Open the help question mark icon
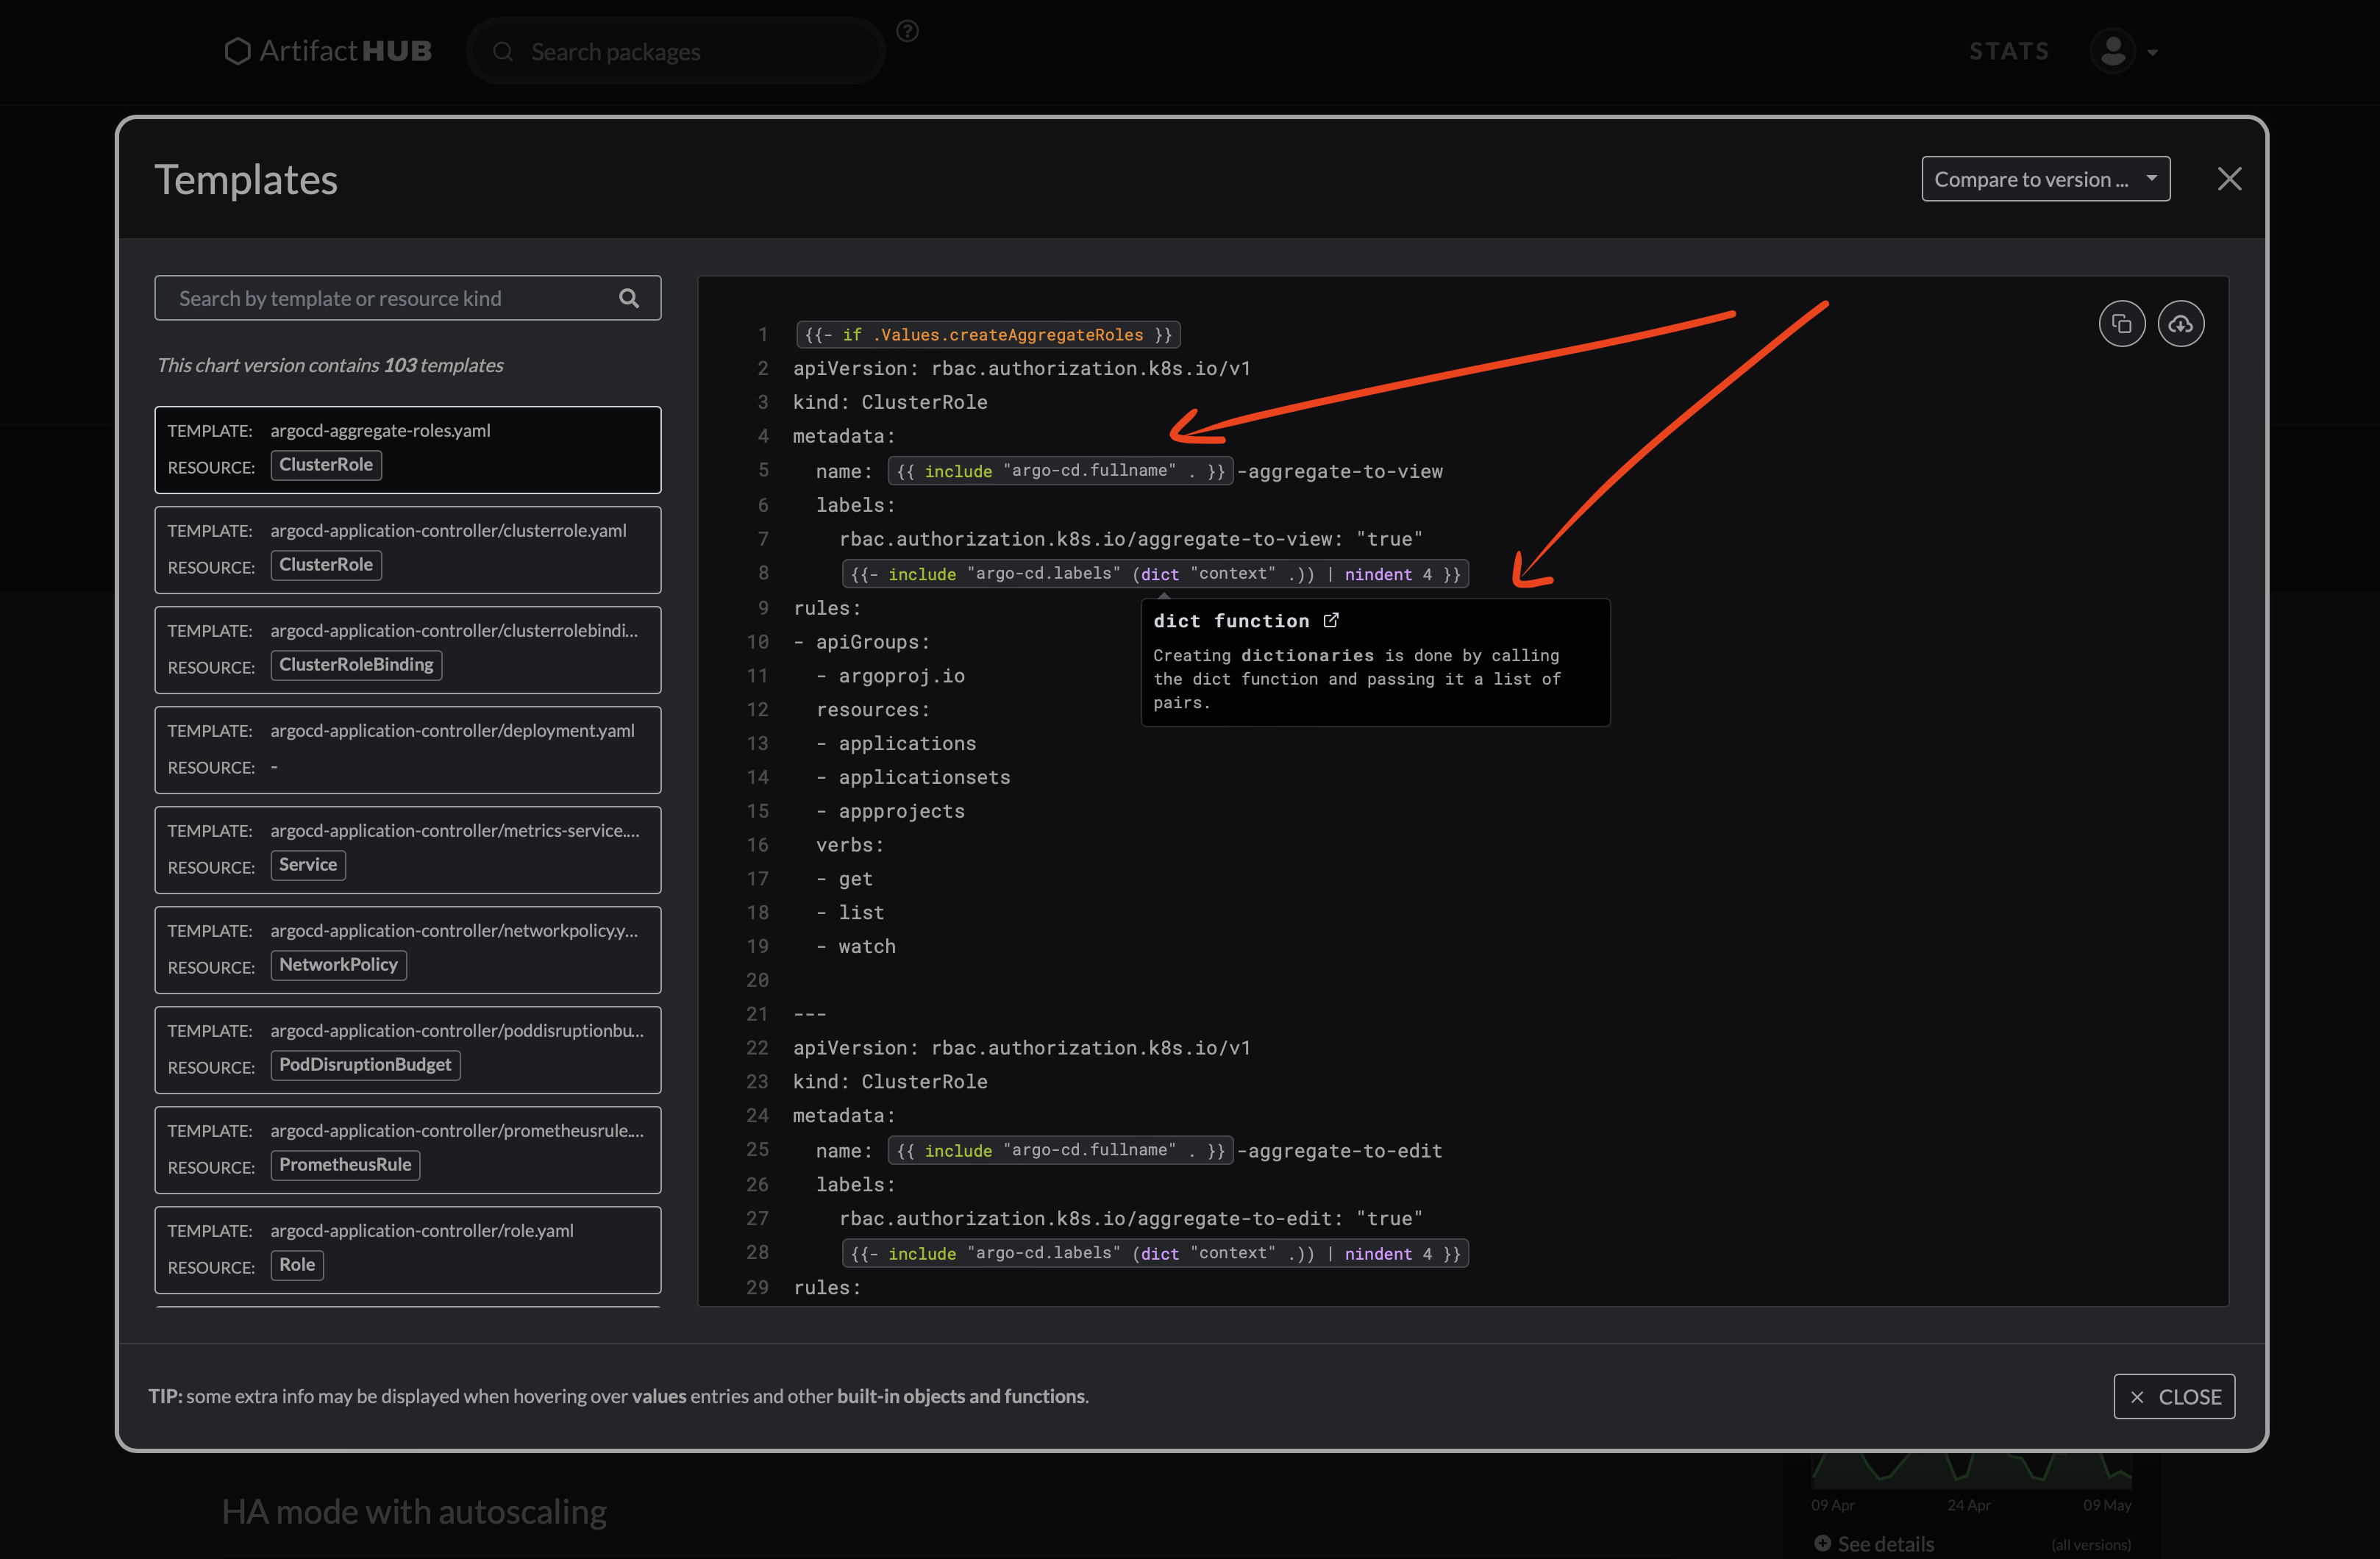 [x=907, y=31]
